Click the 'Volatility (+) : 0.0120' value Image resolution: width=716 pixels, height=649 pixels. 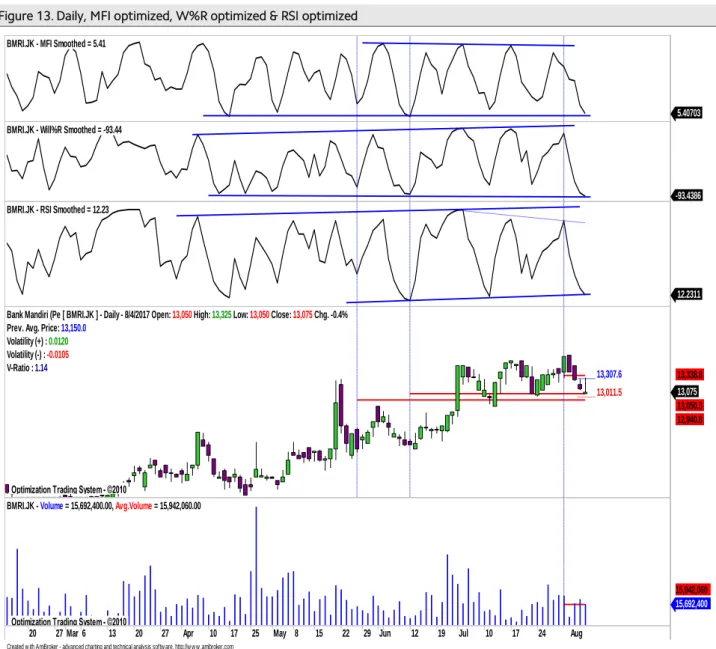37,341
